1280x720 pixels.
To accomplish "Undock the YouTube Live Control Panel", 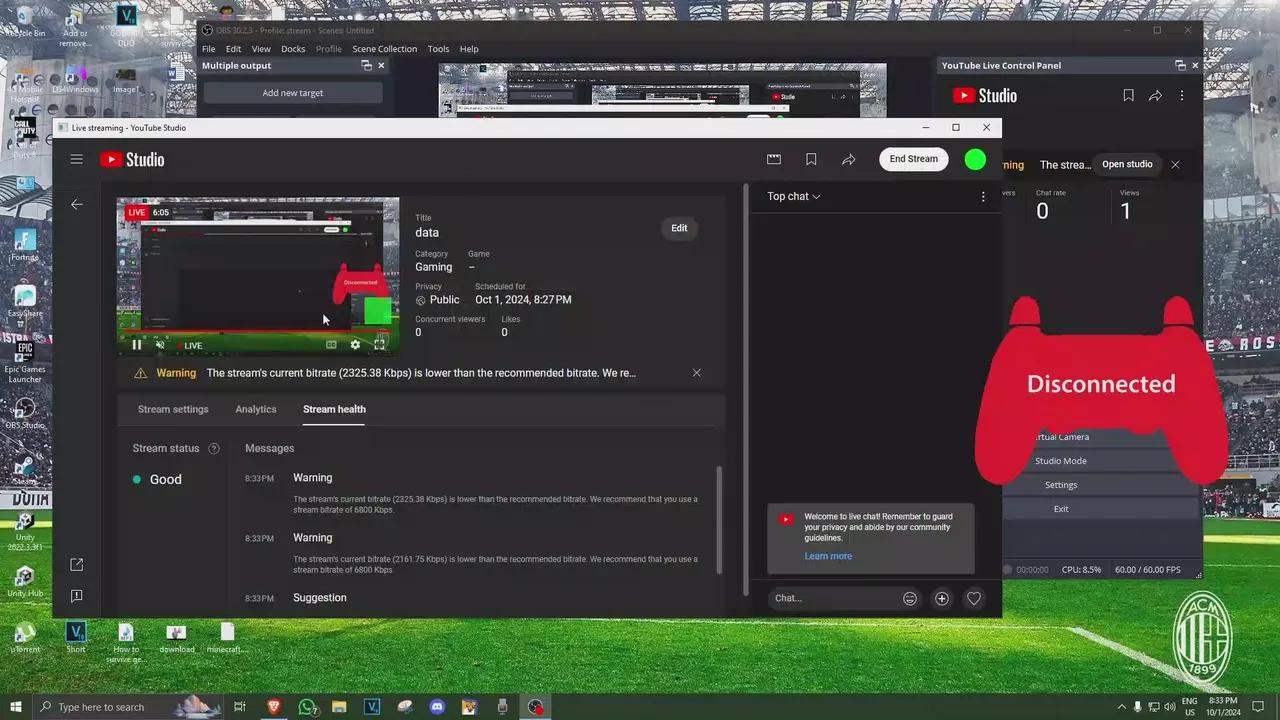I will pyautogui.click(x=1181, y=66).
